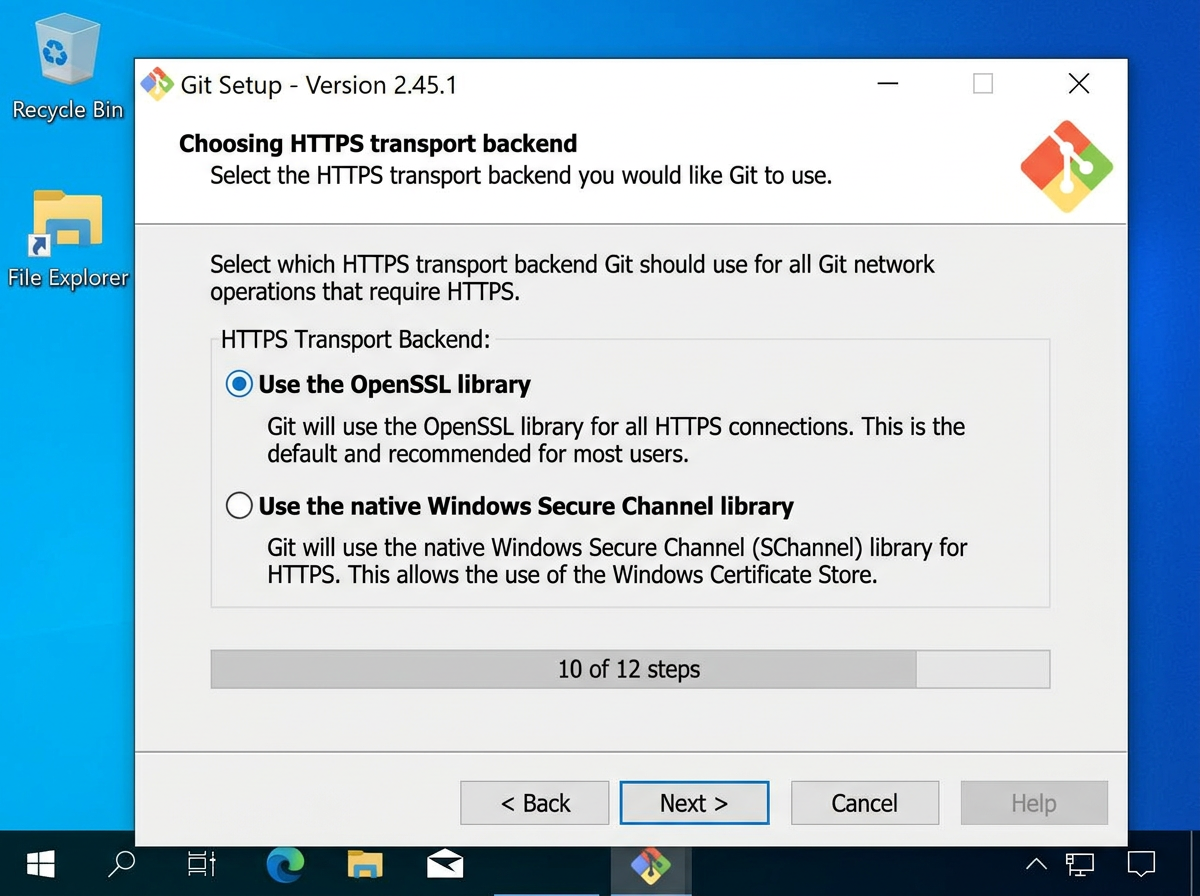The height and width of the screenshot is (896, 1200).
Task: Click 'Select the HTTPS transport backend you would like' subtitle
Action: [520, 177]
